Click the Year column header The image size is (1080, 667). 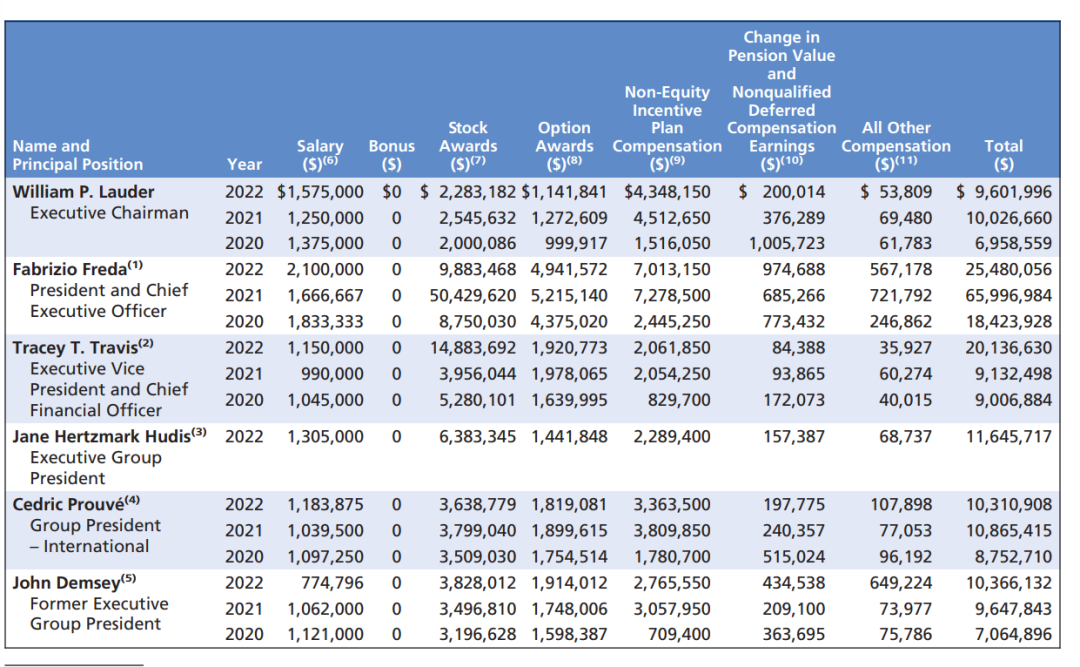tap(244, 164)
